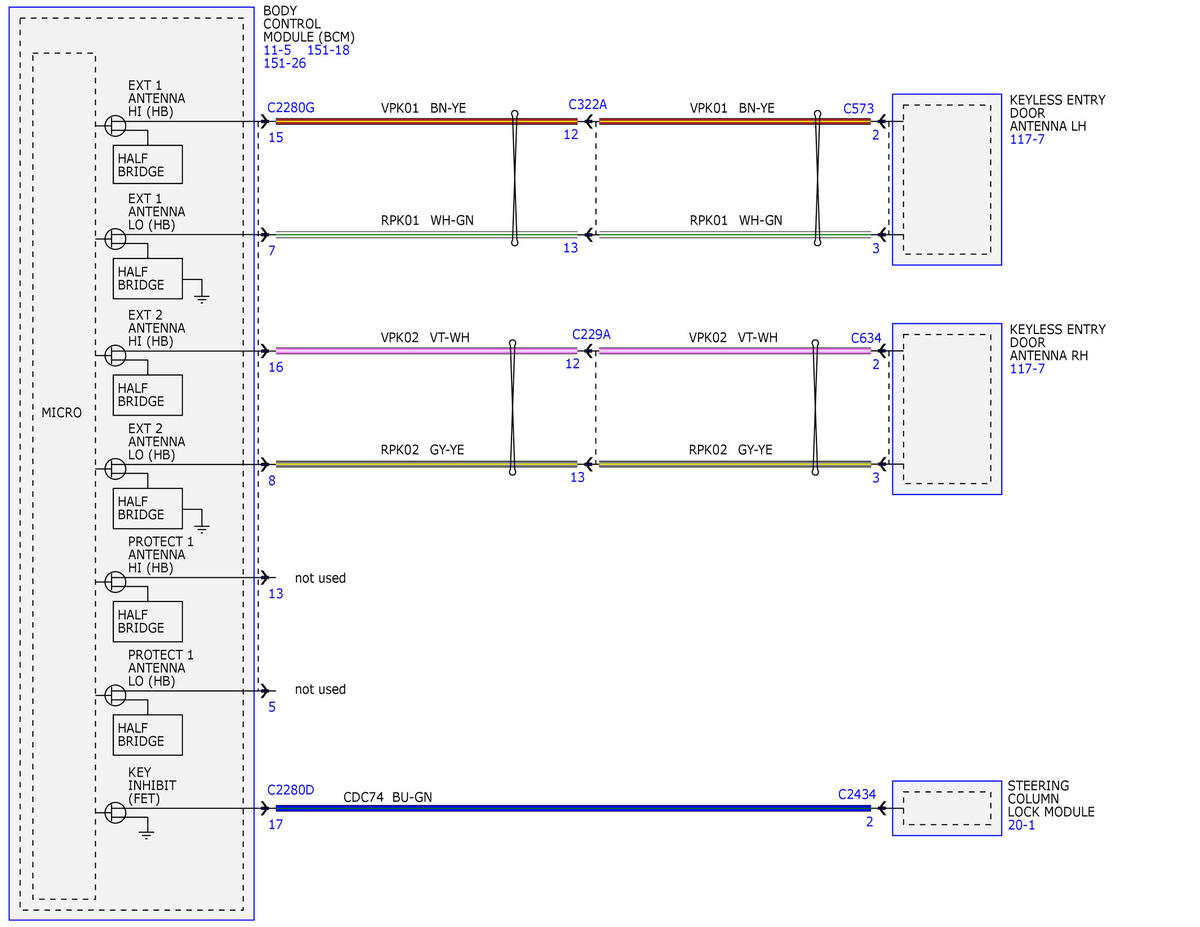Select KEYLESS ENTRY DOOR ANTENNA LH label
Viewport: 1200px width, 927px height.
pos(1057,114)
